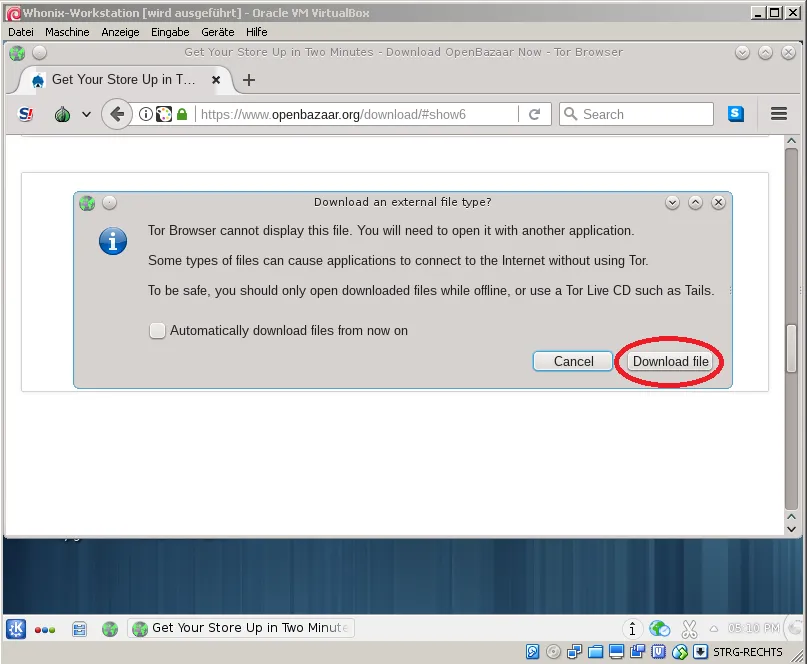Open the dialog window menu globe icon
Screen dimensions: 807x664
click(87, 203)
